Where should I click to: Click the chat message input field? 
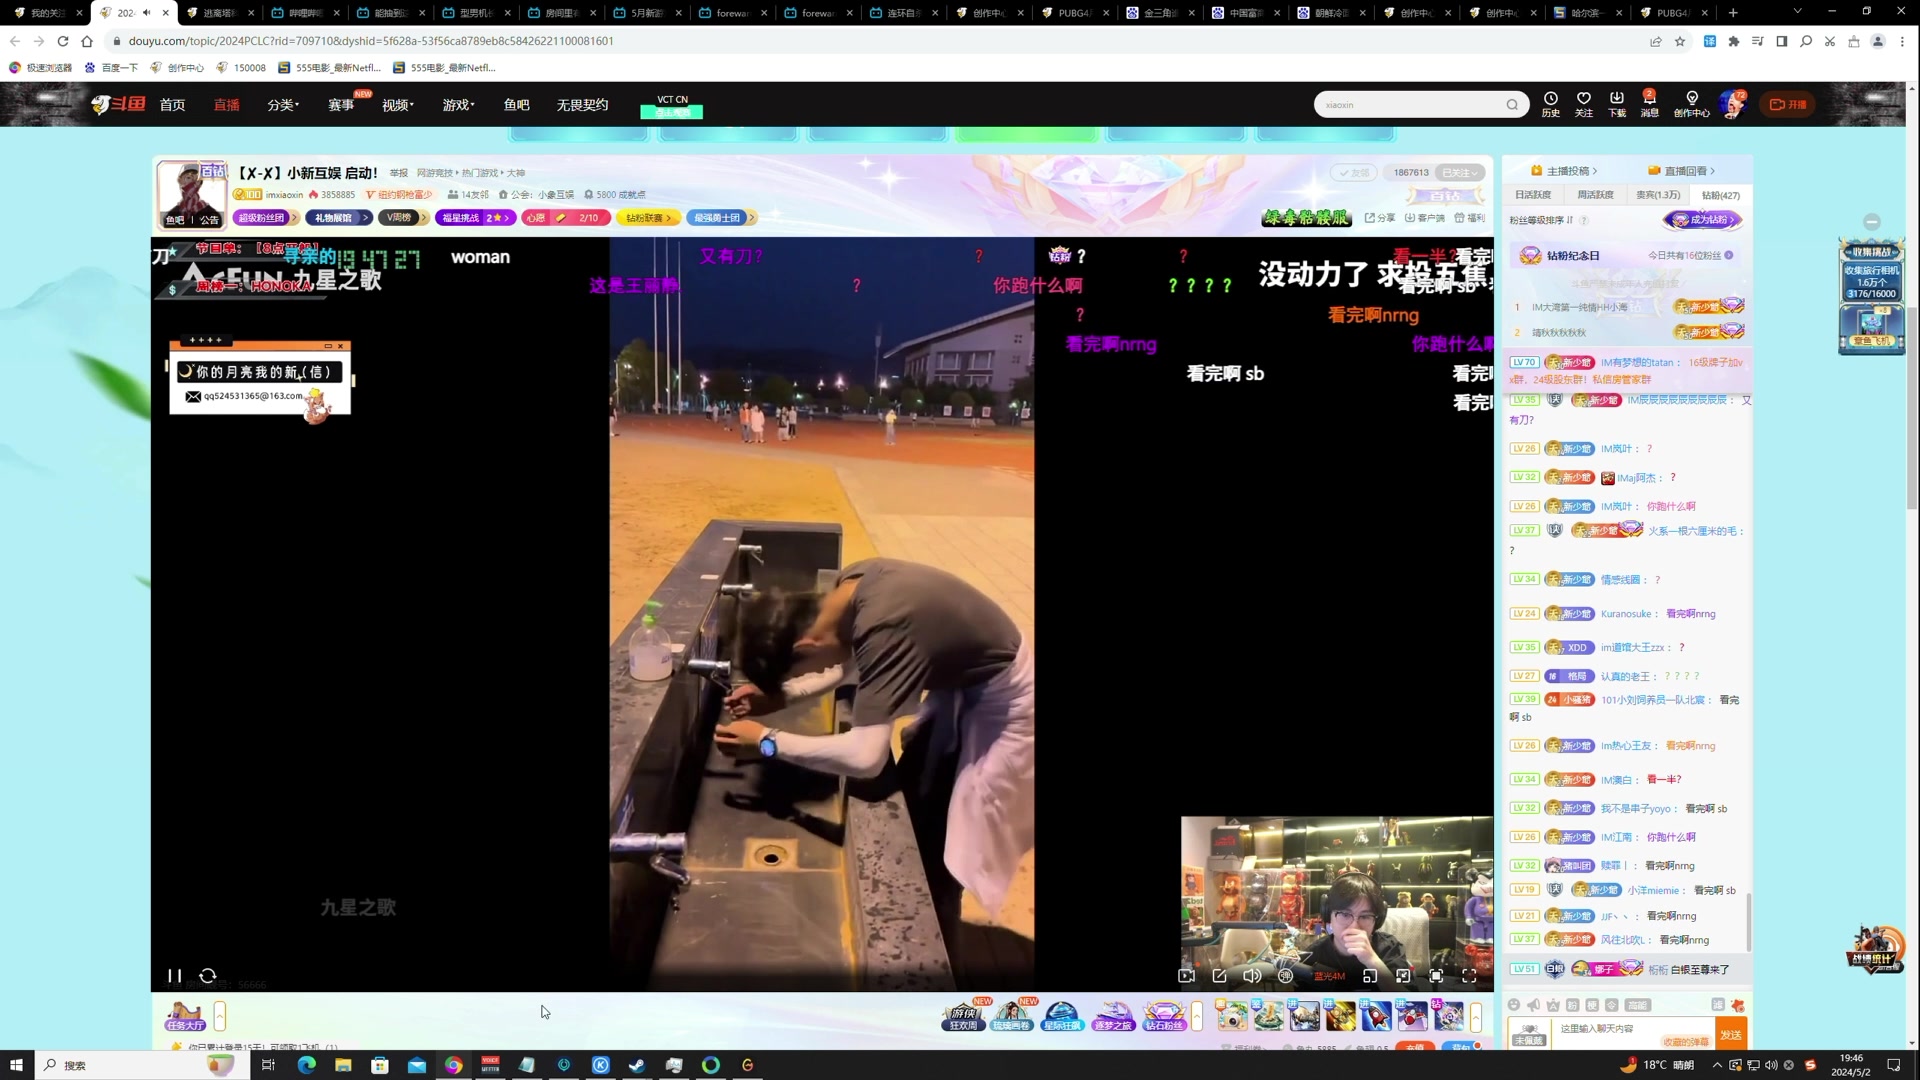[x=1610, y=1029]
